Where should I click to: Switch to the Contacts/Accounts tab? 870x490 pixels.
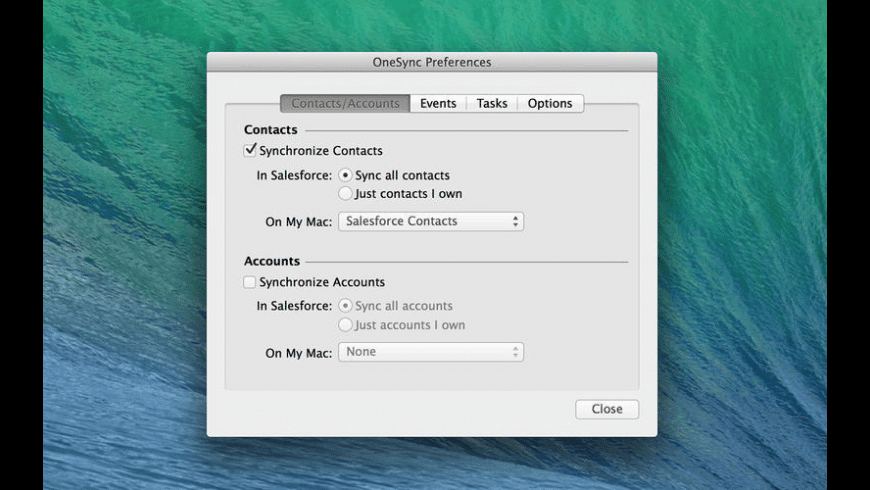pos(345,103)
